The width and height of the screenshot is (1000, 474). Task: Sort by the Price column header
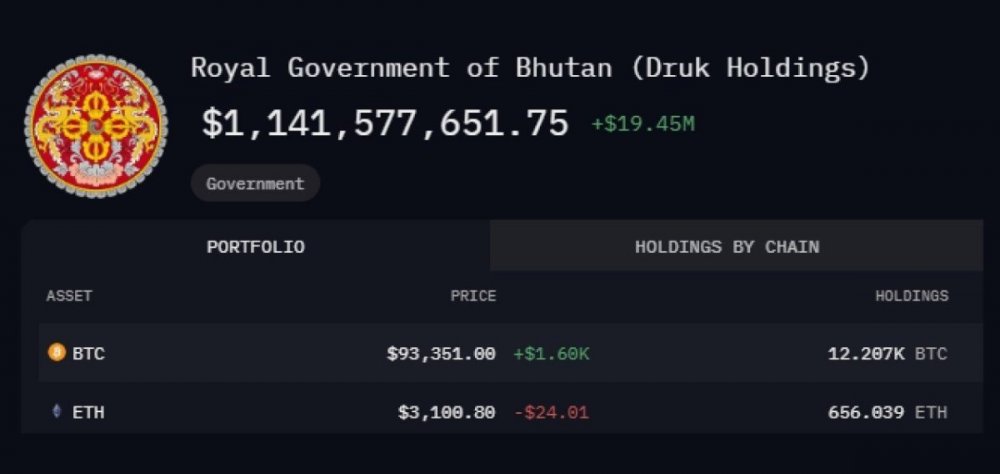[x=473, y=296]
